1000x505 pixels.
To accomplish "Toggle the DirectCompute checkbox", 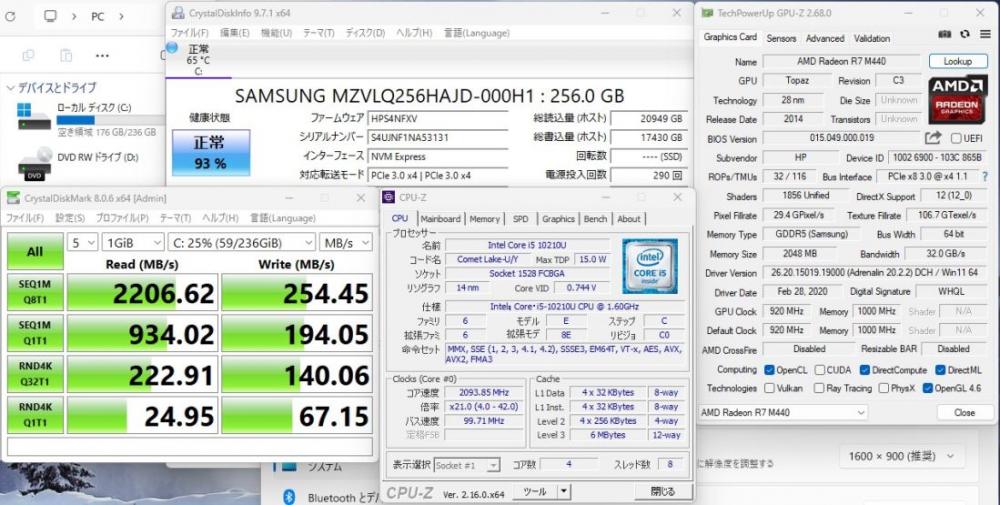I will coord(864,370).
